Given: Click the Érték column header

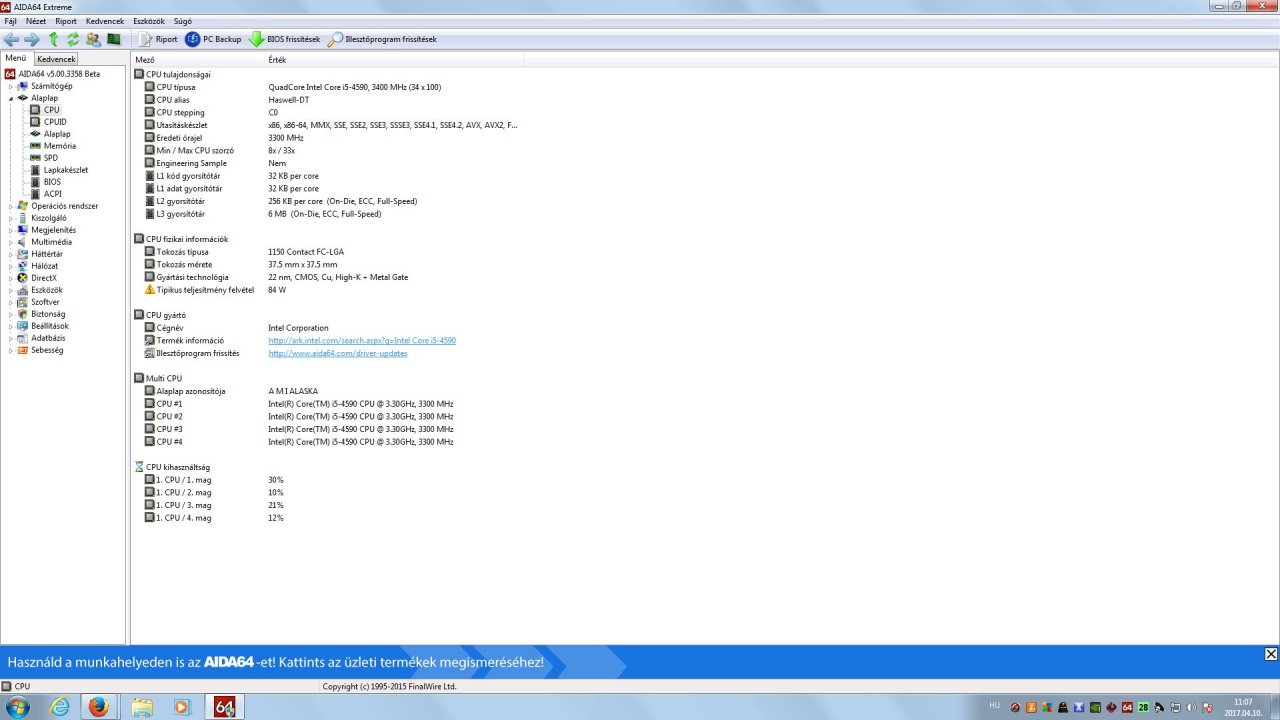Looking at the screenshot, I should (394, 60).
